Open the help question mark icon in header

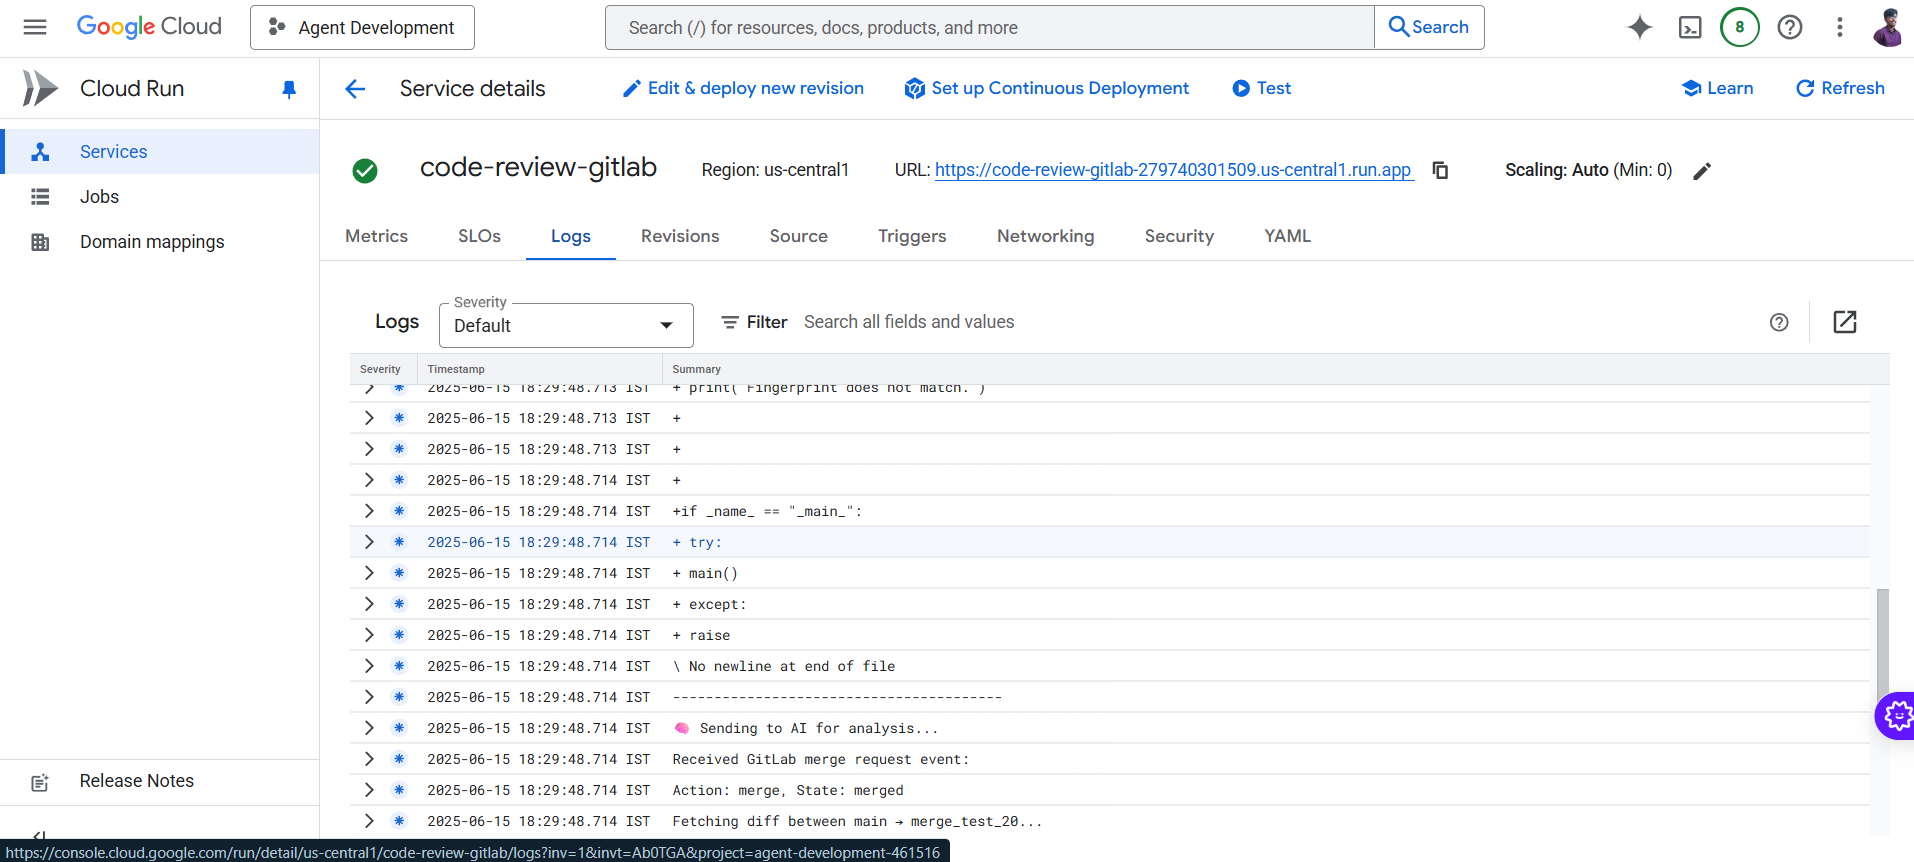coord(1790,27)
